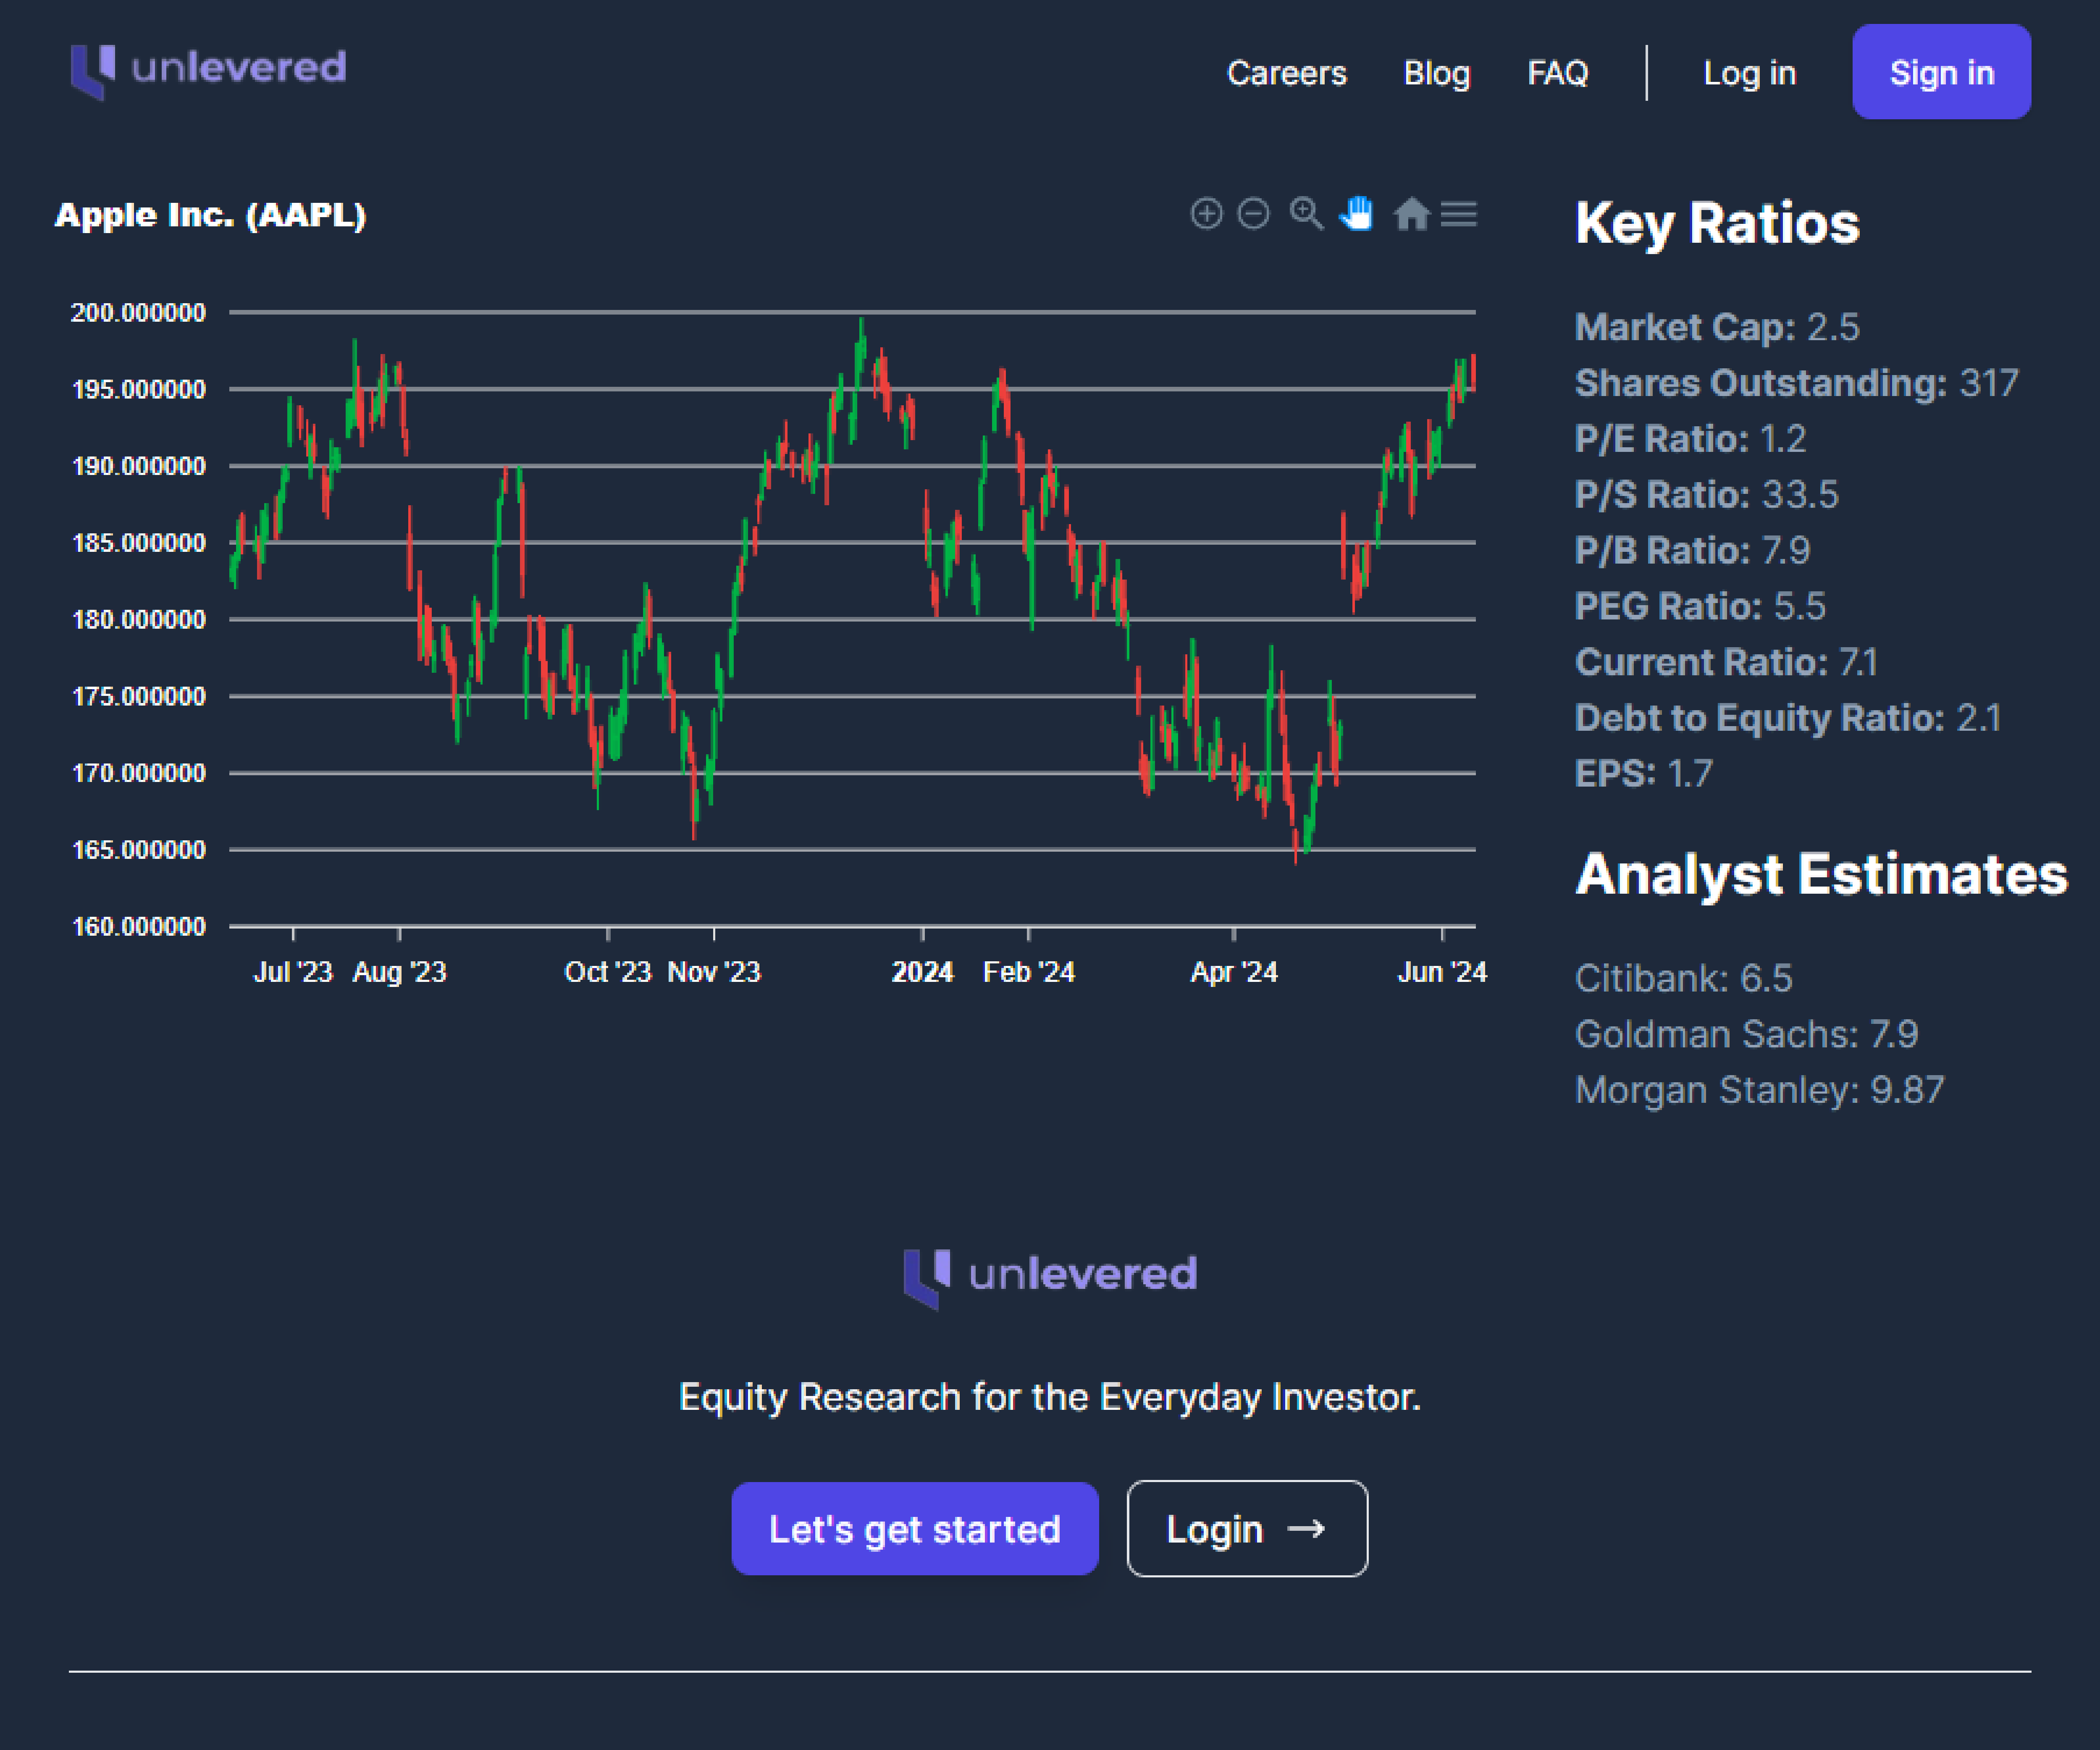Click the unlevered logo in header
Image resolution: width=2100 pixels, height=1750 pixels.
(208, 70)
